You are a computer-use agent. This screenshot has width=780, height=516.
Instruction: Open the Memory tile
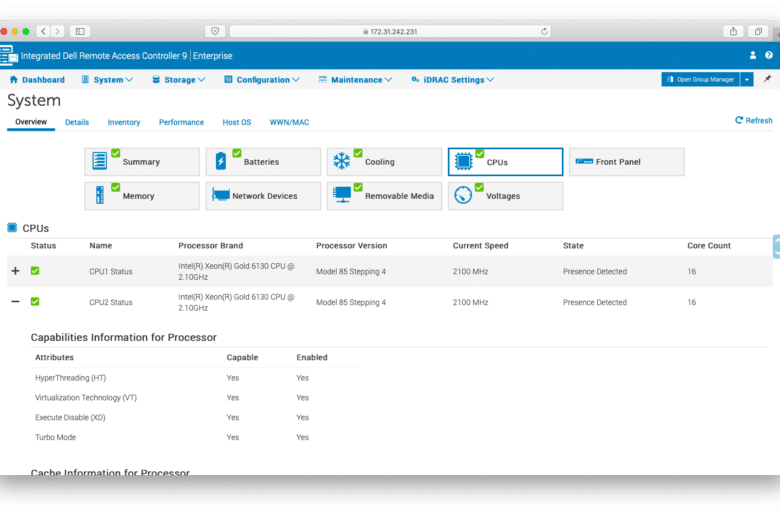[x=142, y=196]
